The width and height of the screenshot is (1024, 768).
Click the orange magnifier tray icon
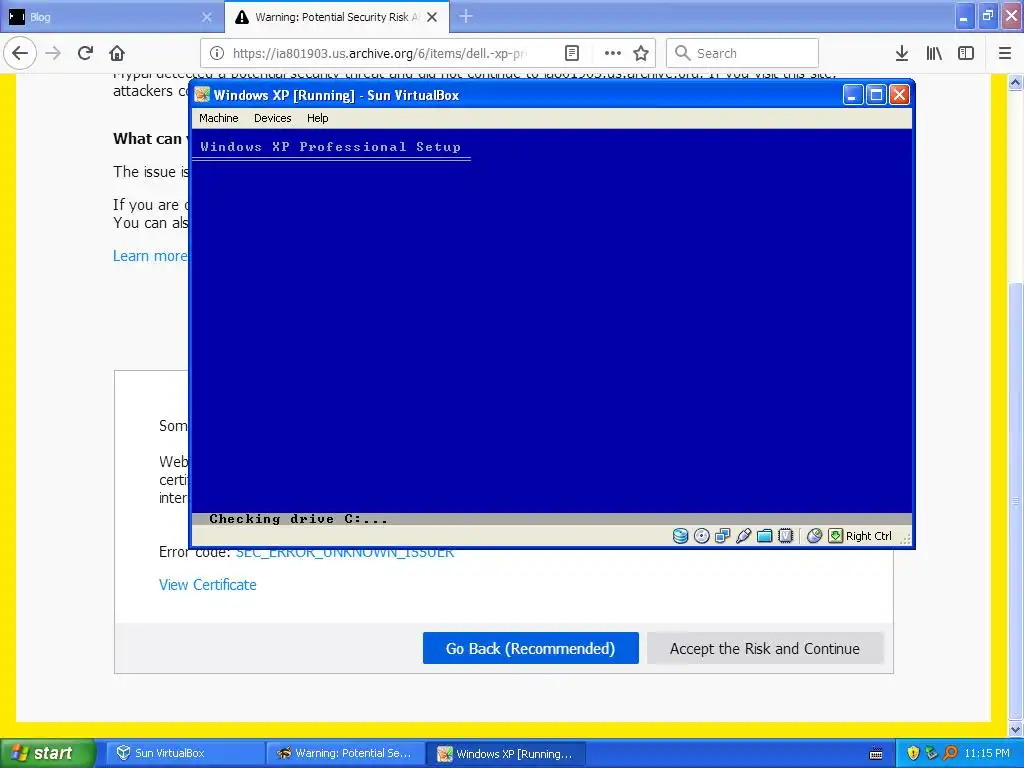(950, 753)
